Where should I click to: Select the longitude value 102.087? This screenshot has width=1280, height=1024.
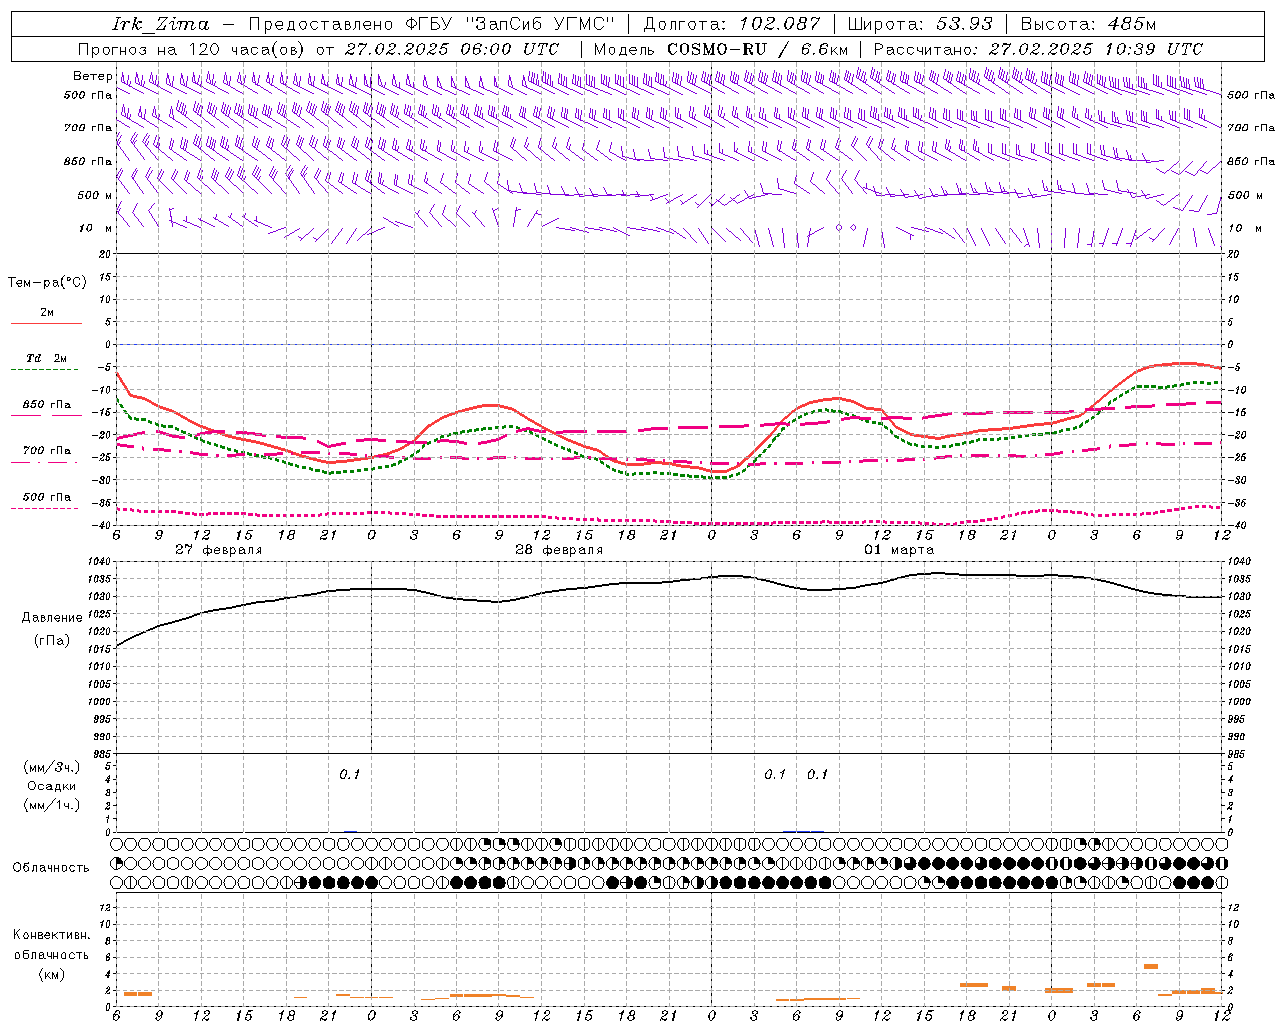(779, 24)
